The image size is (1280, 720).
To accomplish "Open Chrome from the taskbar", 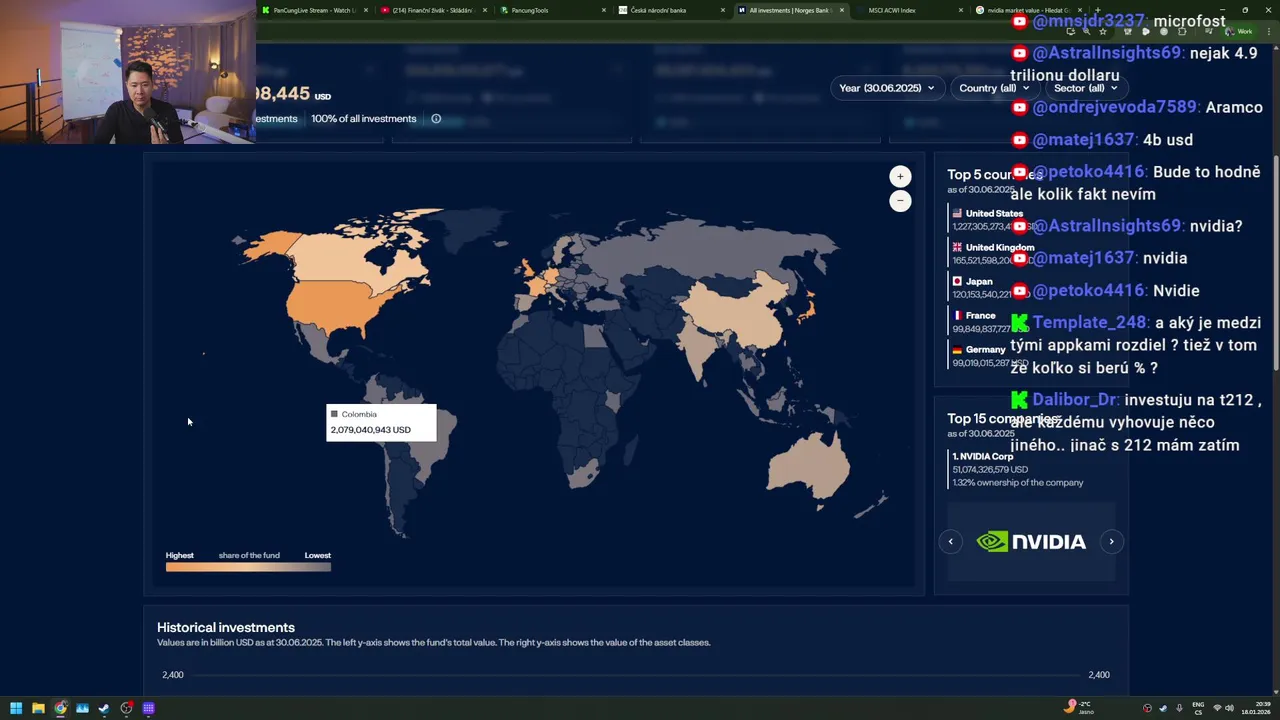I will pos(61,708).
